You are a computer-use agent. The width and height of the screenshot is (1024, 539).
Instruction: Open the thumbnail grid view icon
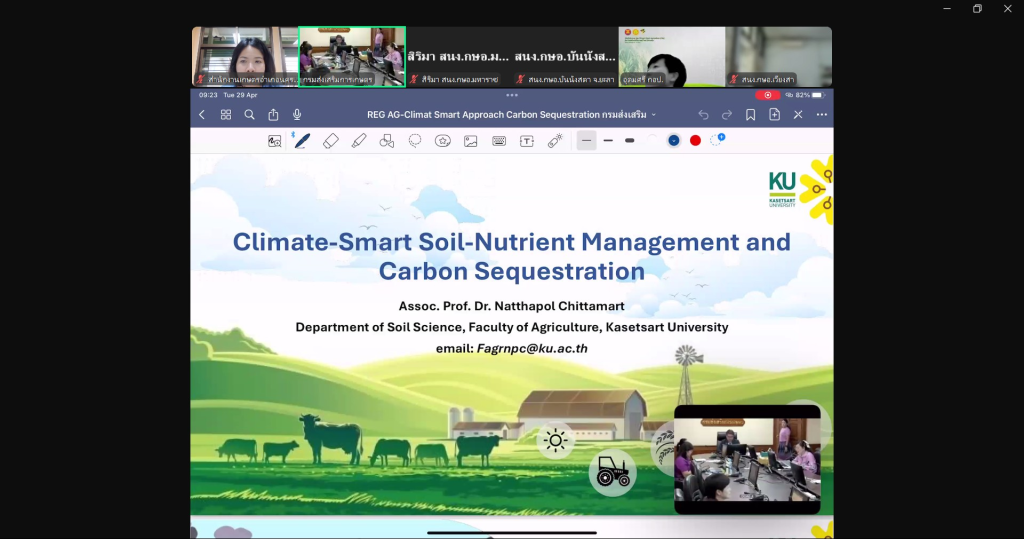point(226,115)
